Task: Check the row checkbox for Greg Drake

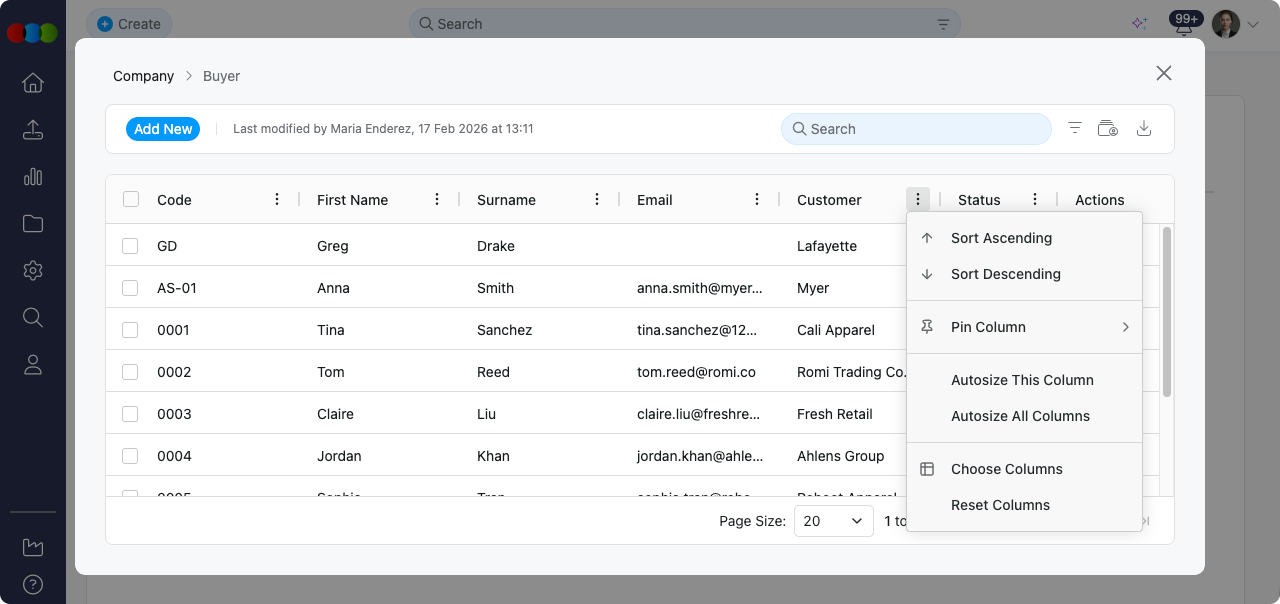Action: [x=131, y=246]
